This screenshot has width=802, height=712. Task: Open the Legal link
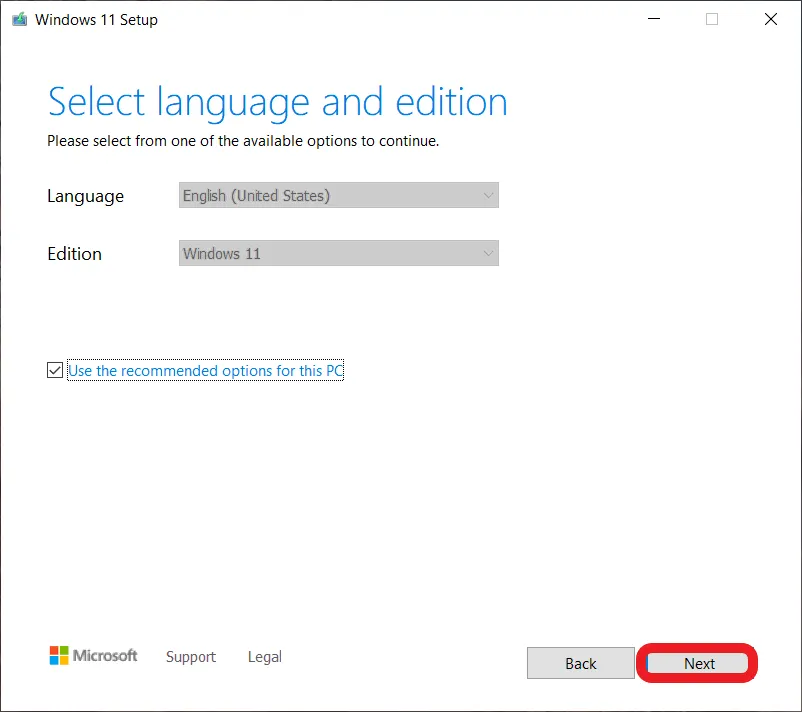point(264,657)
